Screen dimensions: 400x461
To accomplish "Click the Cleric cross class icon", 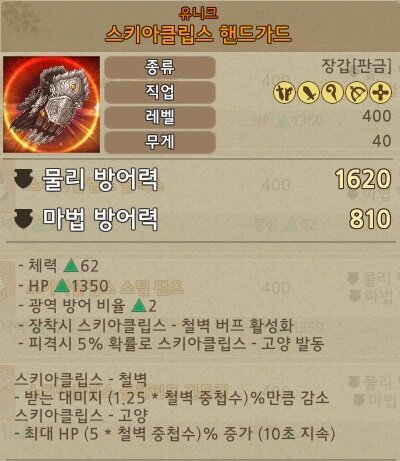I will (380, 93).
